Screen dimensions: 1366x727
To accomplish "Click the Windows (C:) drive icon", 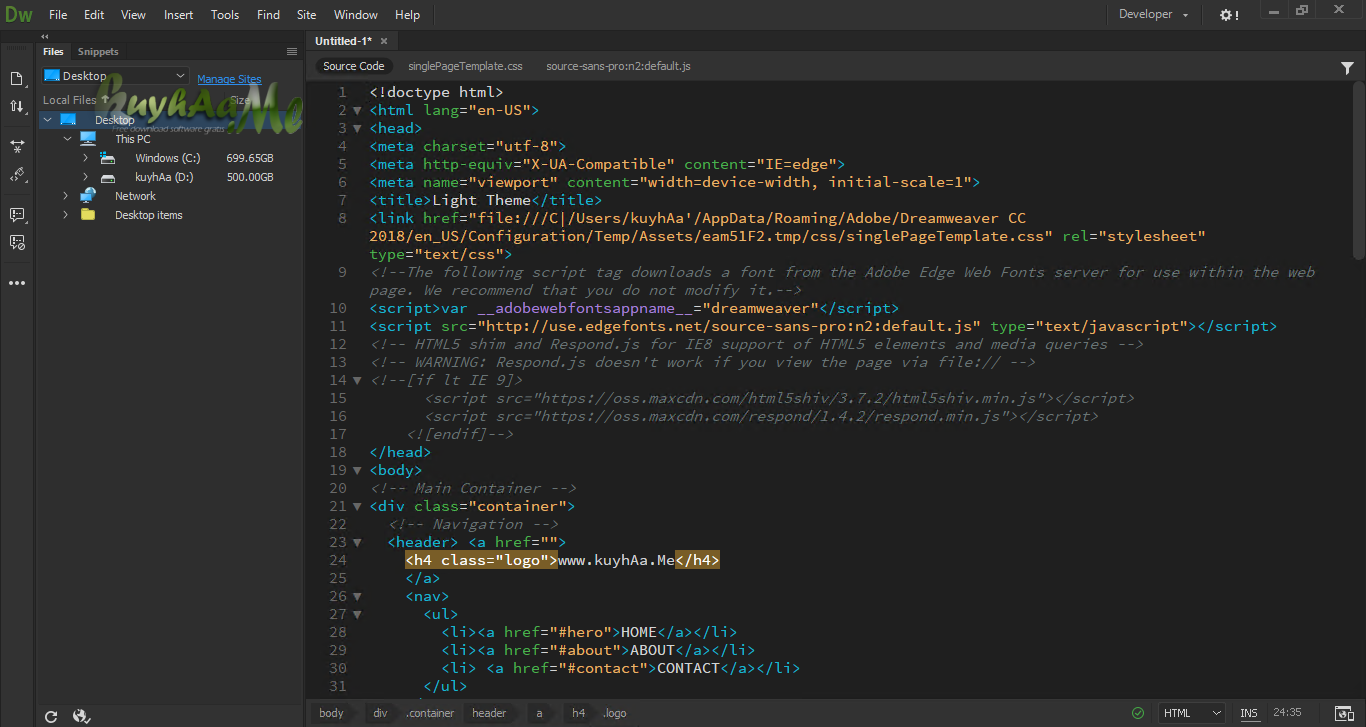I will [x=108, y=158].
